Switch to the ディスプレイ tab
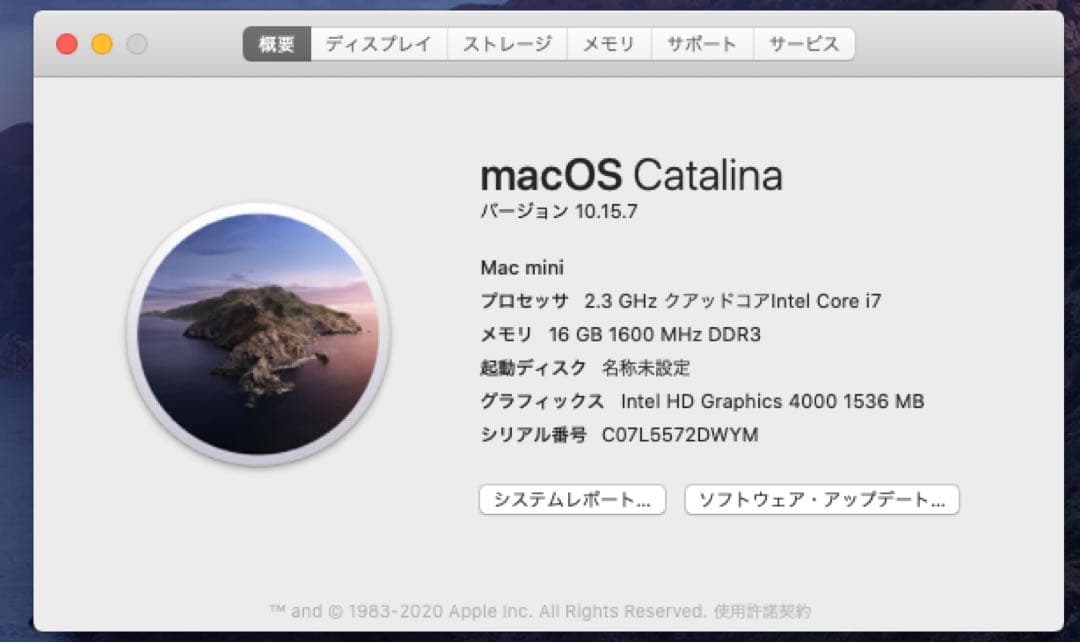 tap(378, 43)
